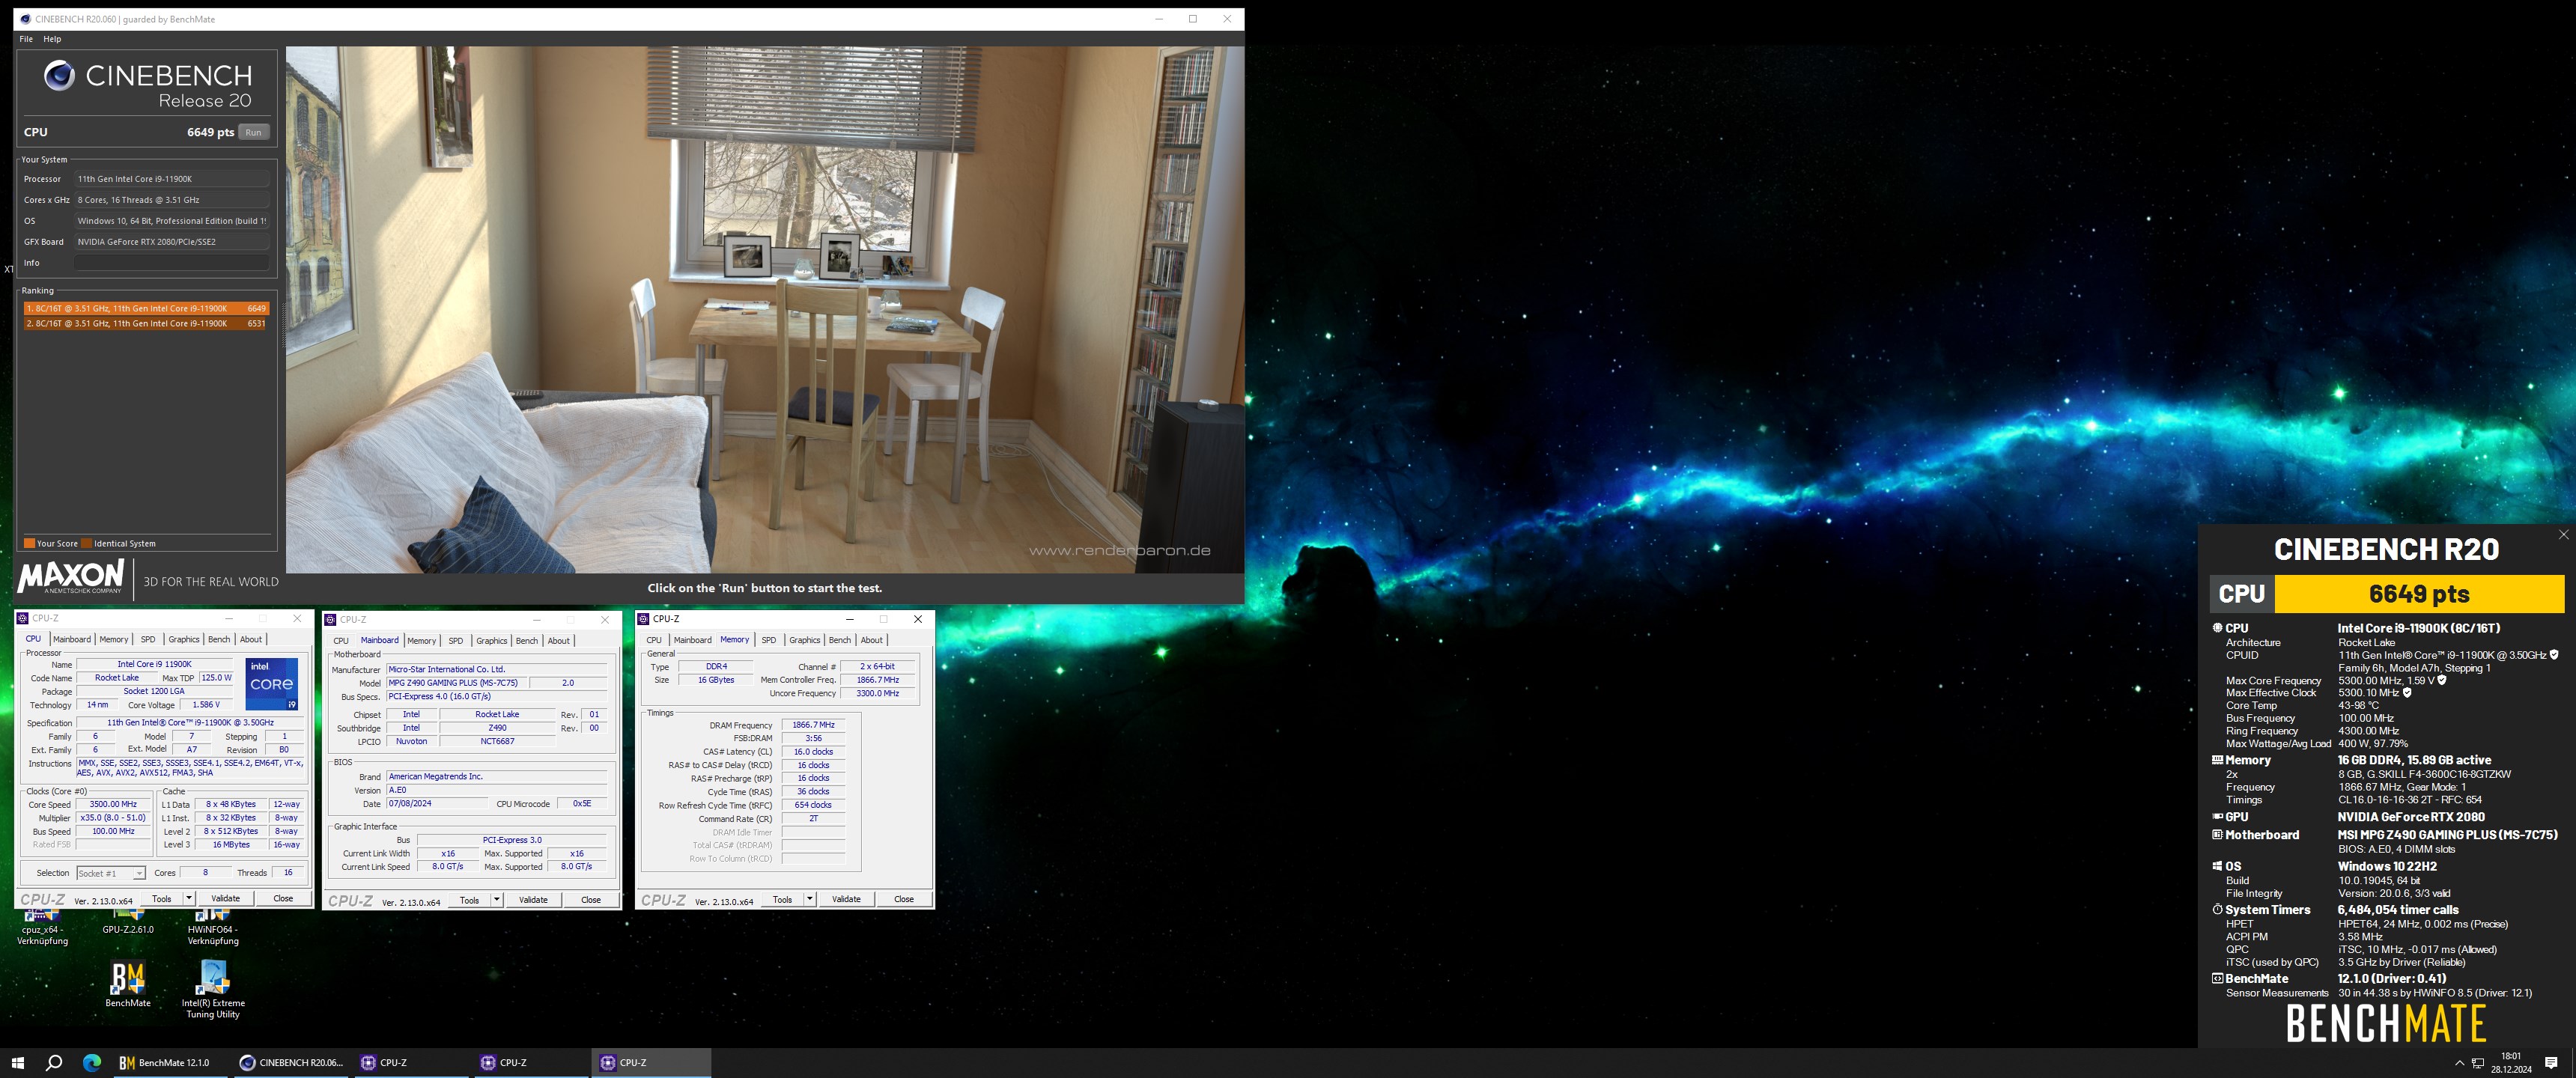Select ranking entry scoring 6649
This screenshot has width=2576, height=1078.
pyautogui.click(x=146, y=309)
